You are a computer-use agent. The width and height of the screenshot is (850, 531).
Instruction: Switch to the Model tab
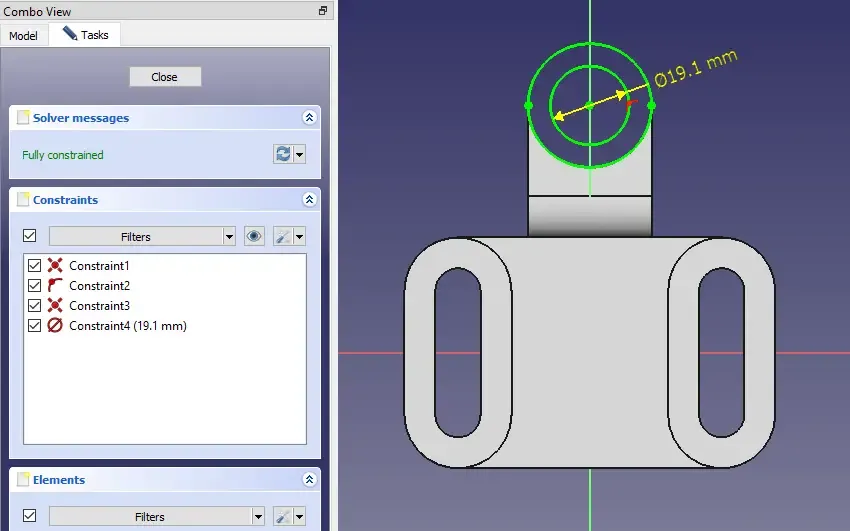click(x=23, y=36)
